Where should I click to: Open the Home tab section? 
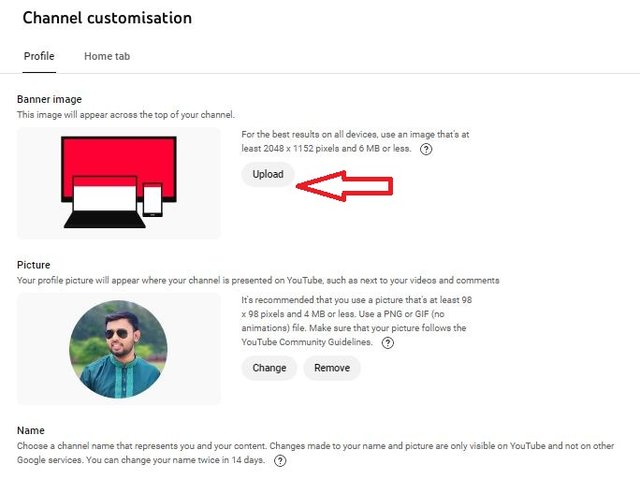pyautogui.click(x=107, y=56)
